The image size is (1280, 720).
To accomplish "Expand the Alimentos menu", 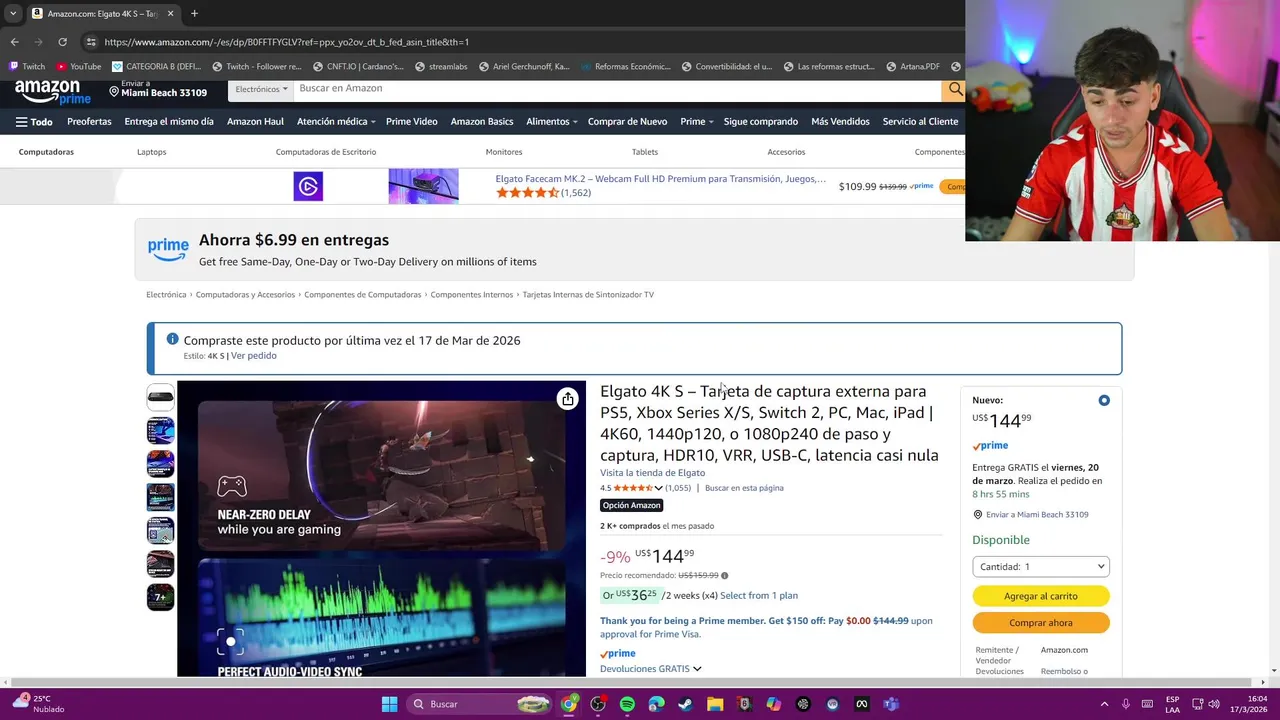I will pos(552,122).
